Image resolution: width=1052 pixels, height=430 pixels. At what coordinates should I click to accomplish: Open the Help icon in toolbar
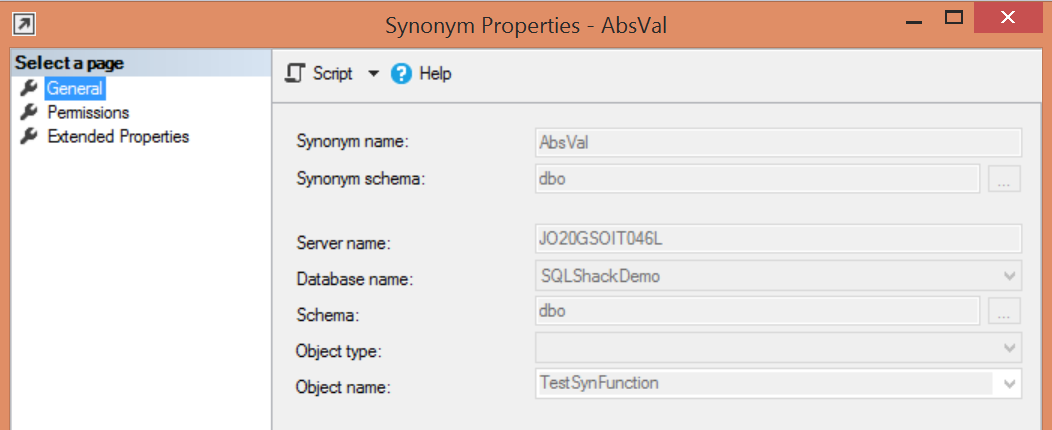402,74
